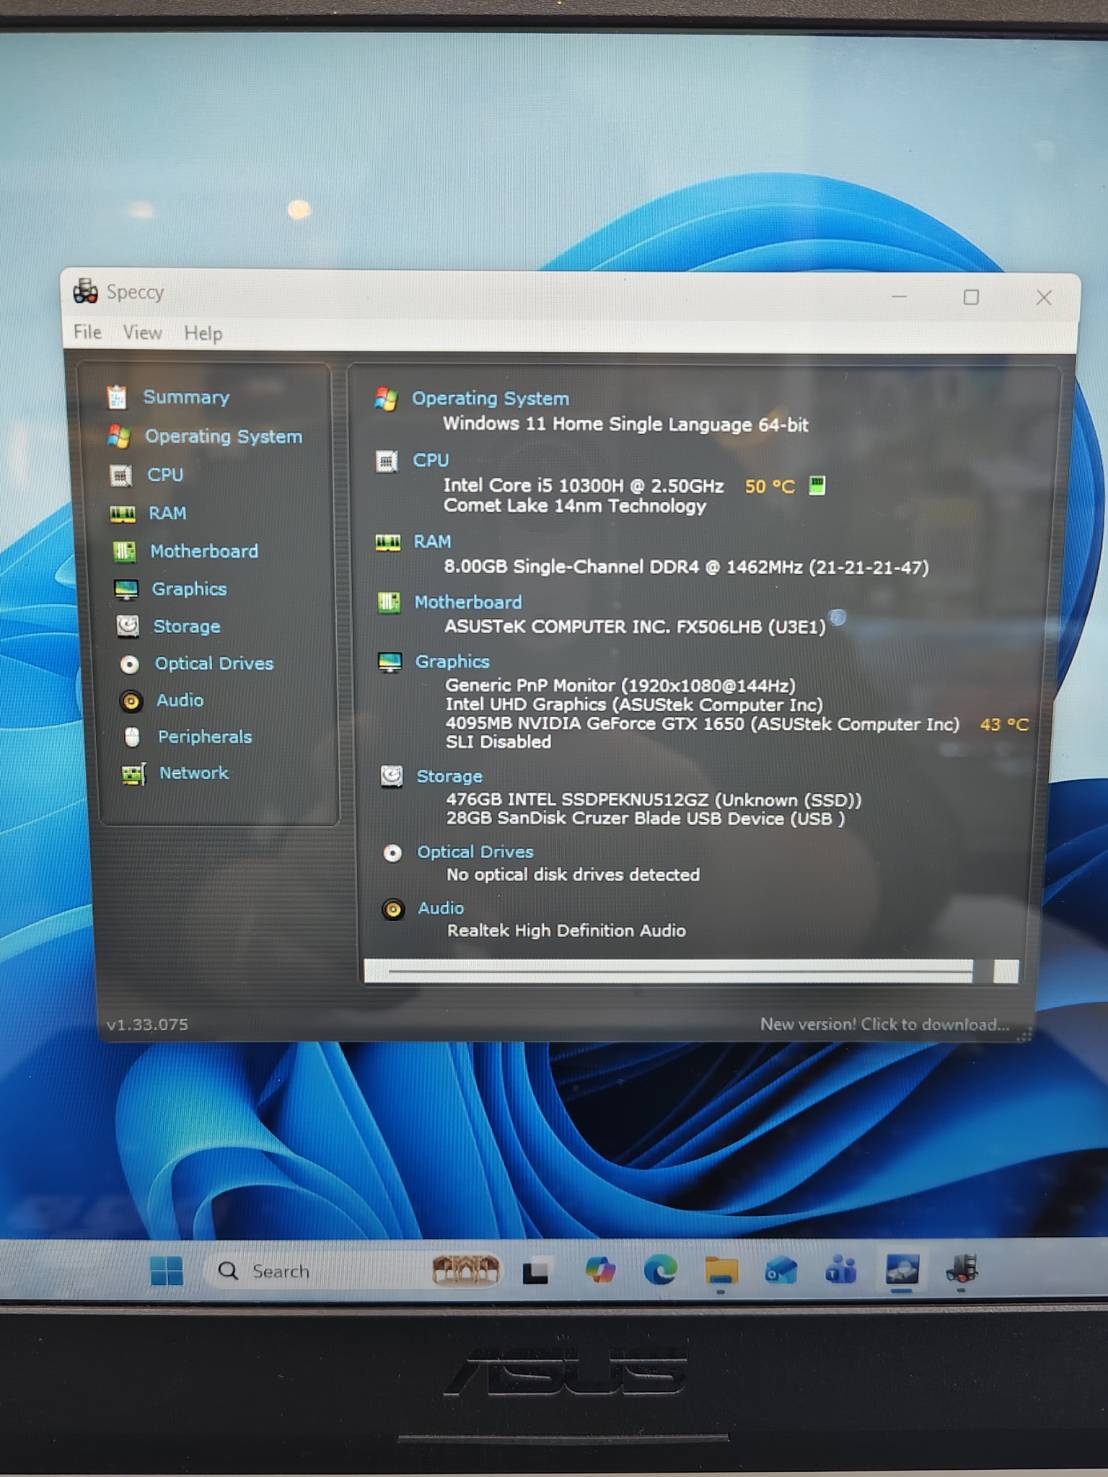
Task: Click 'New version! Click to download...' link
Action: [885, 1024]
